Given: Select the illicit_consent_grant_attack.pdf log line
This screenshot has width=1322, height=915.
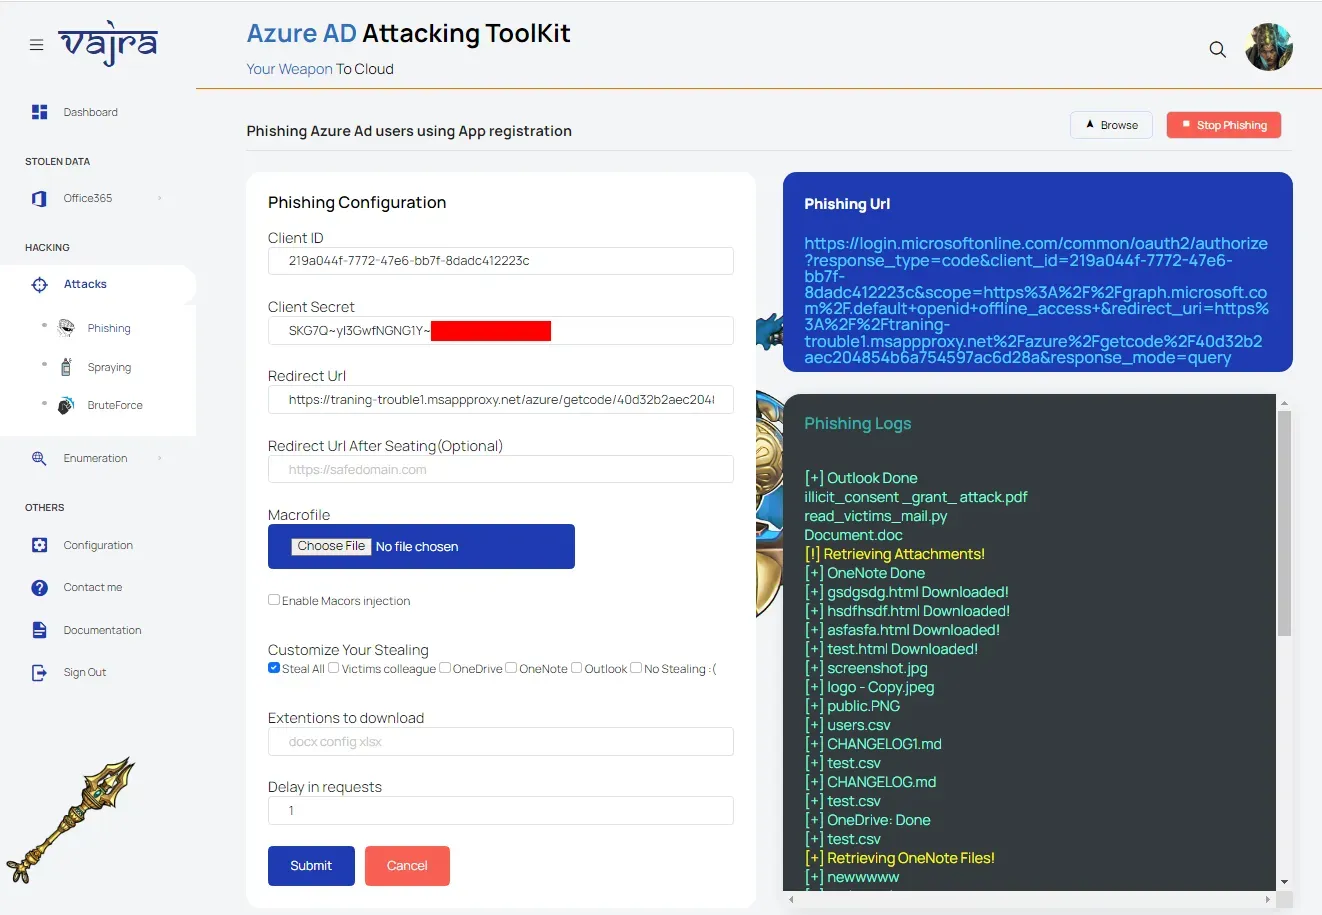Looking at the screenshot, I should pyautogui.click(x=916, y=497).
